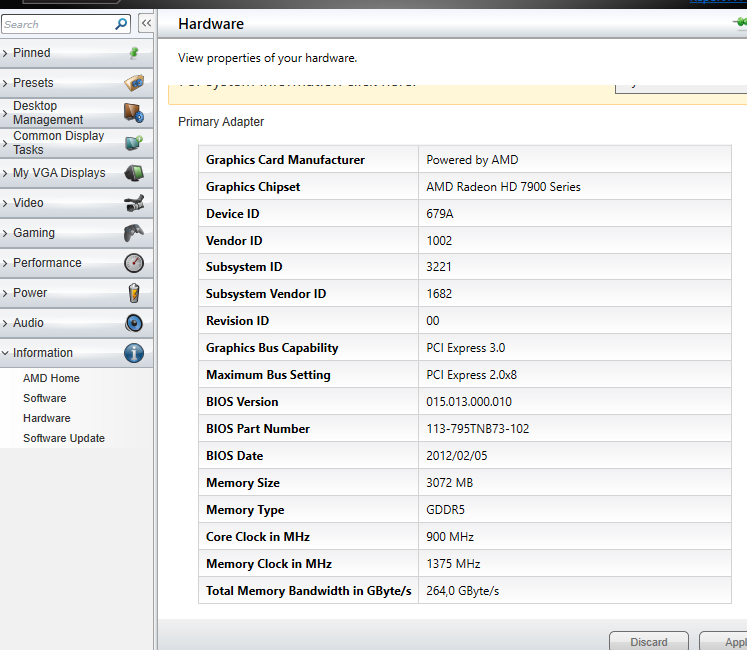Image resolution: width=747 pixels, height=650 pixels.
Task: Click the Revision ID value 00
Action: tap(433, 321)
